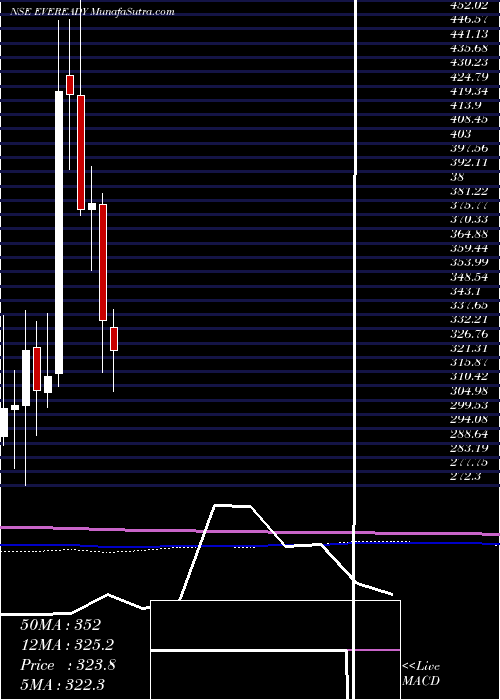
Task: Click the 408.45 price axis label
Action: [471, 120]
